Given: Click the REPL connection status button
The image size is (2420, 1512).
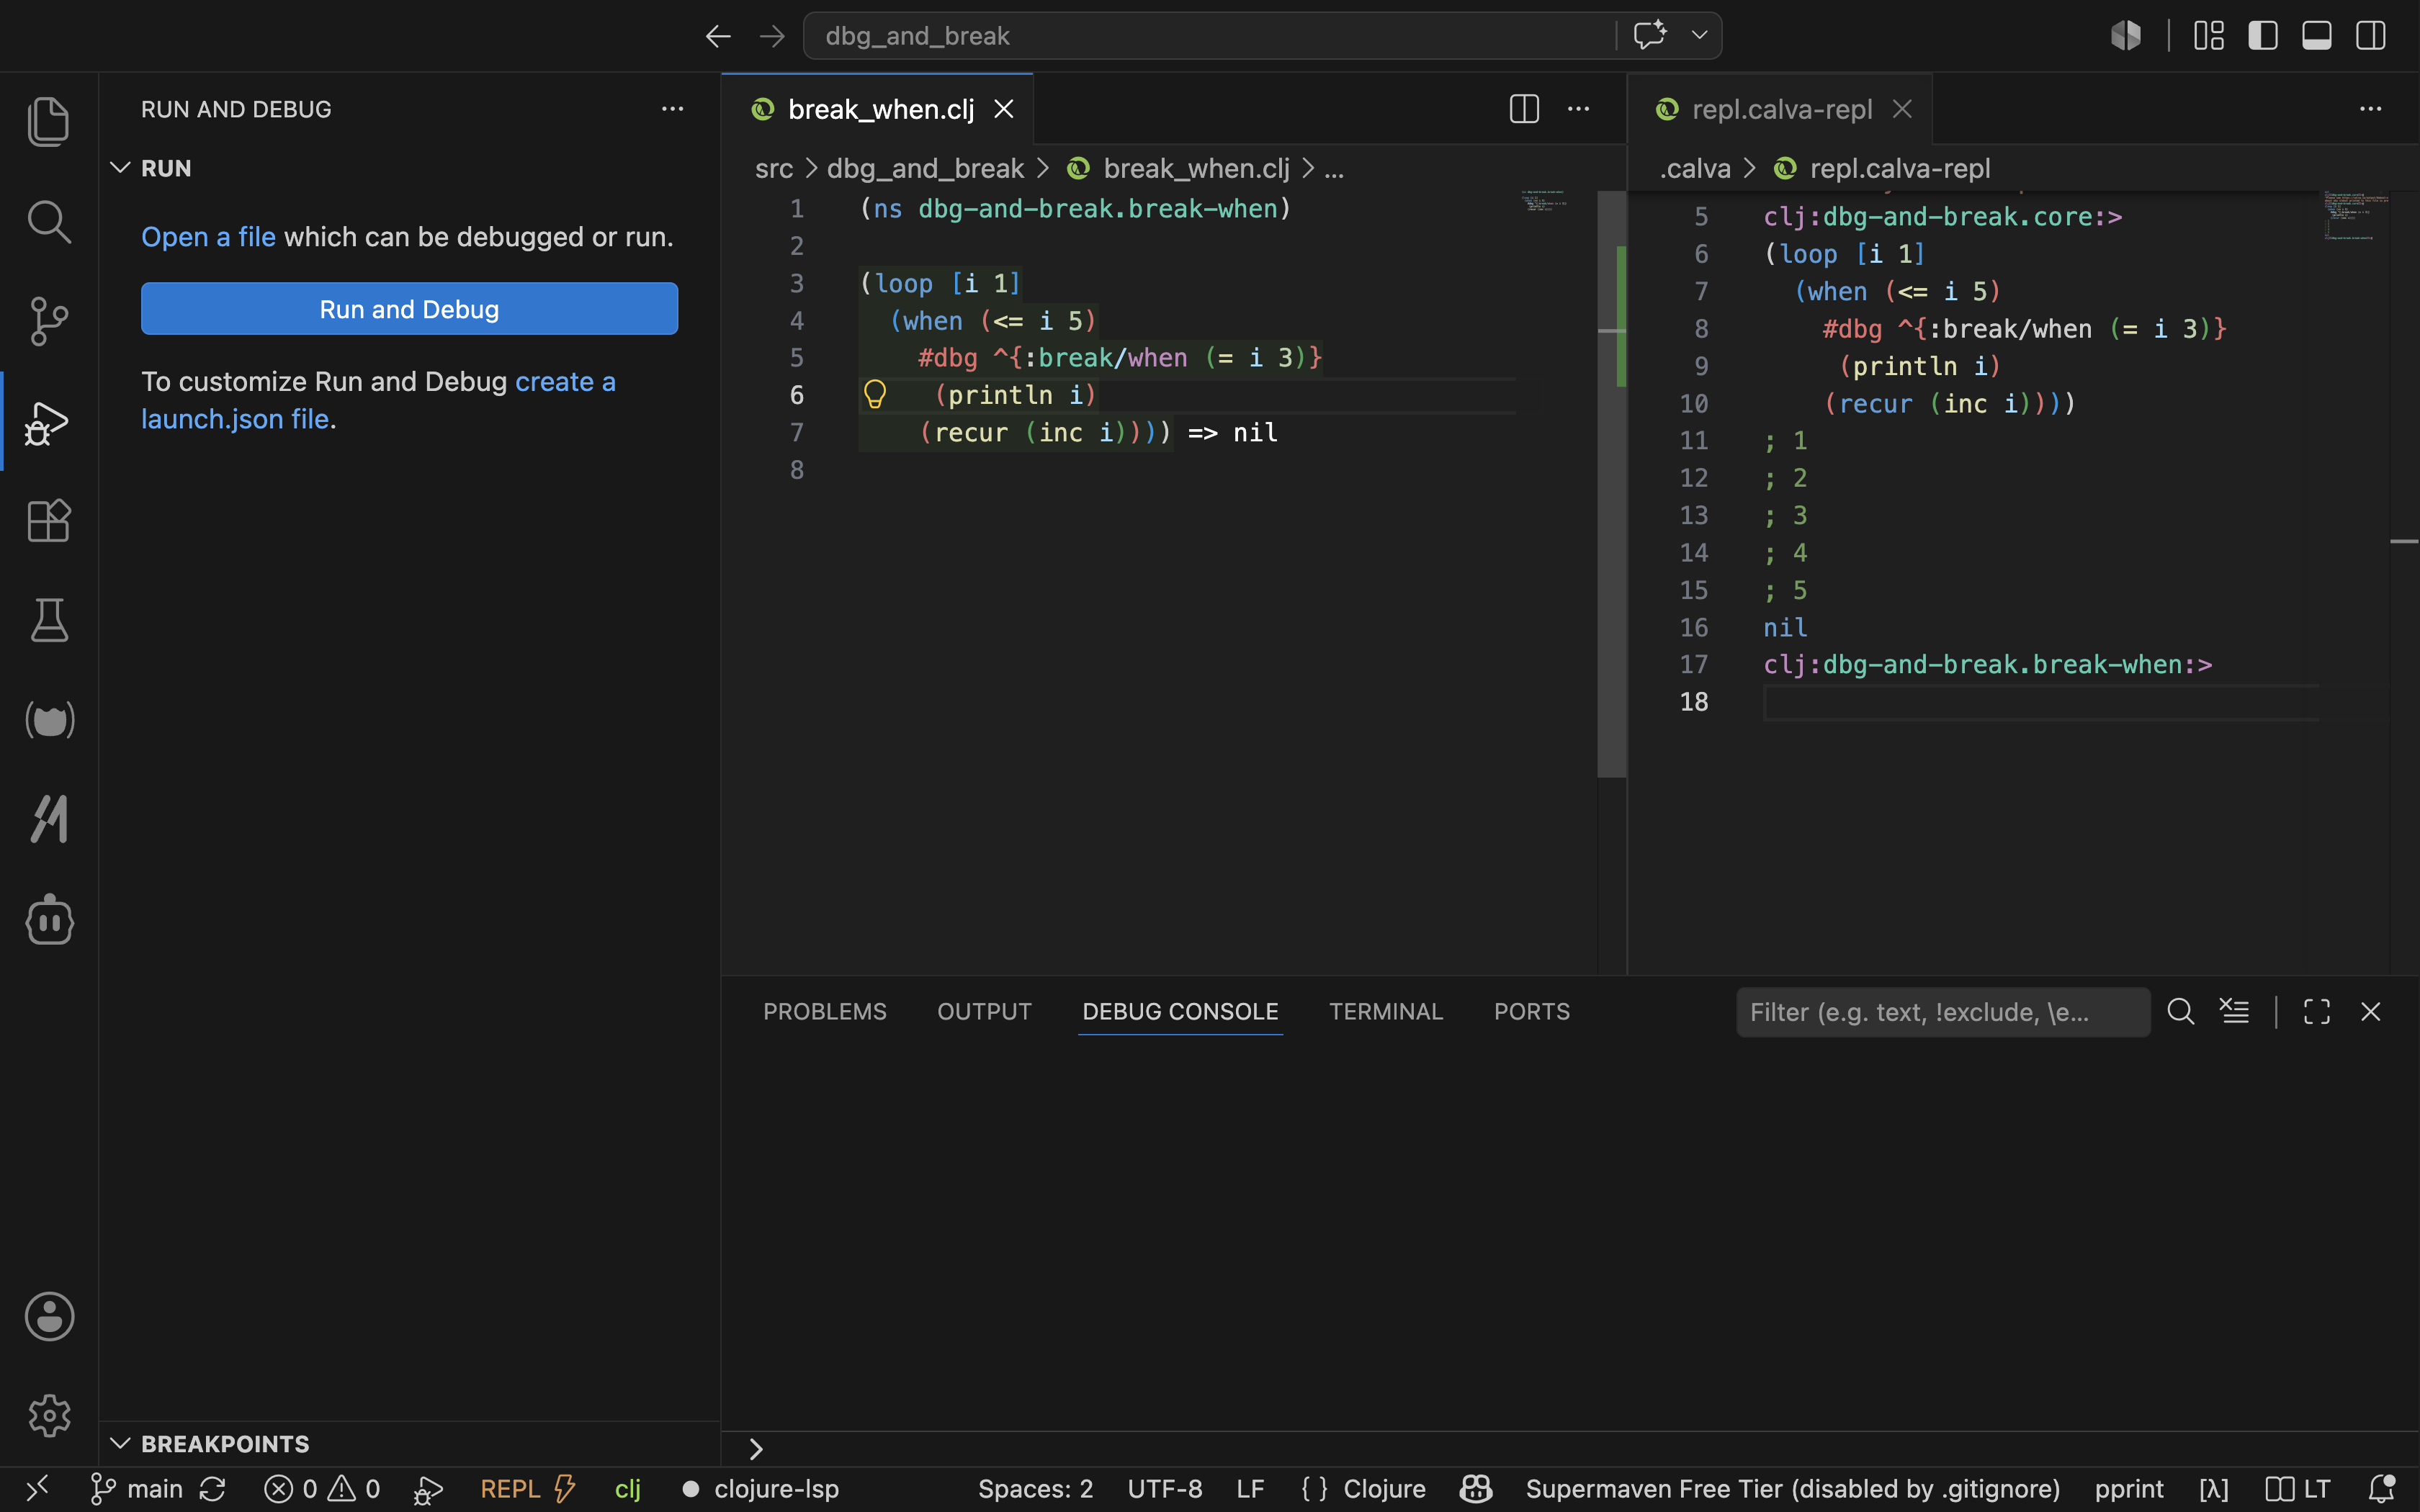Looking at the screenshot, I should pyautogui.click(x=527, y=1489).
